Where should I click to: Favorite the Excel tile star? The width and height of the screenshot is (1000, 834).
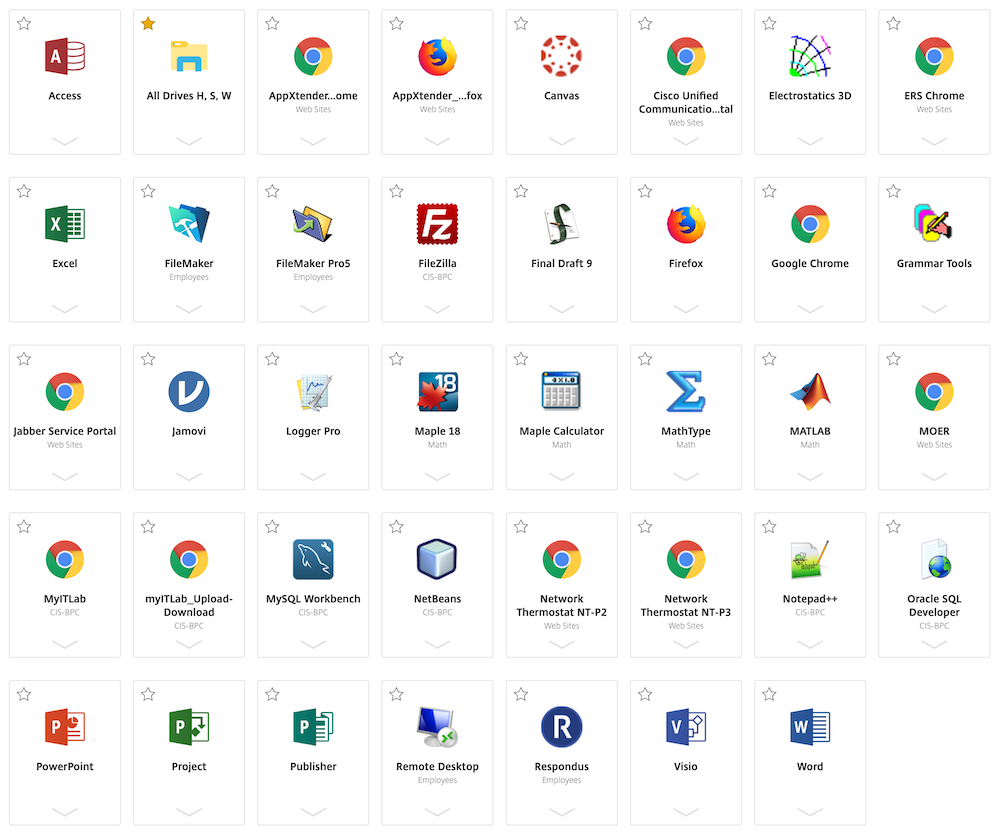[x=24, y=191]
